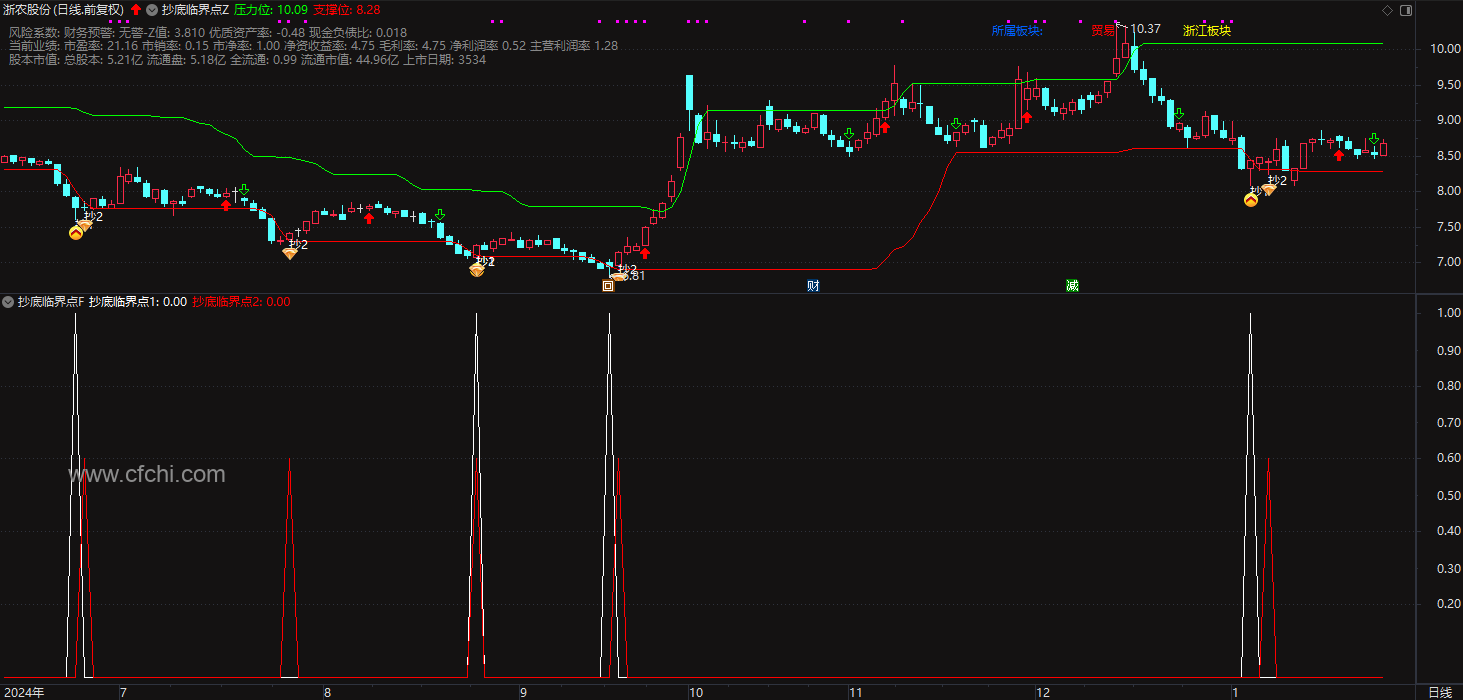Click the 抄底临界点Z indicator name

(195, 10)
